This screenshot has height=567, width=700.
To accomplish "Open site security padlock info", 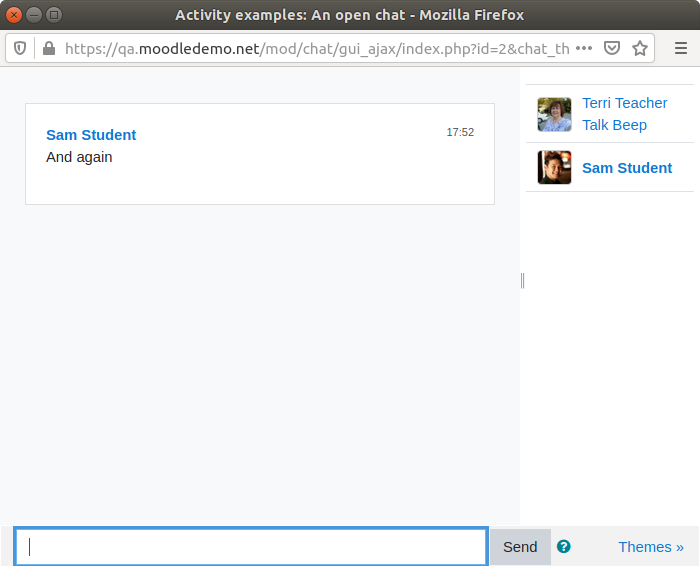I will (49, 48).
